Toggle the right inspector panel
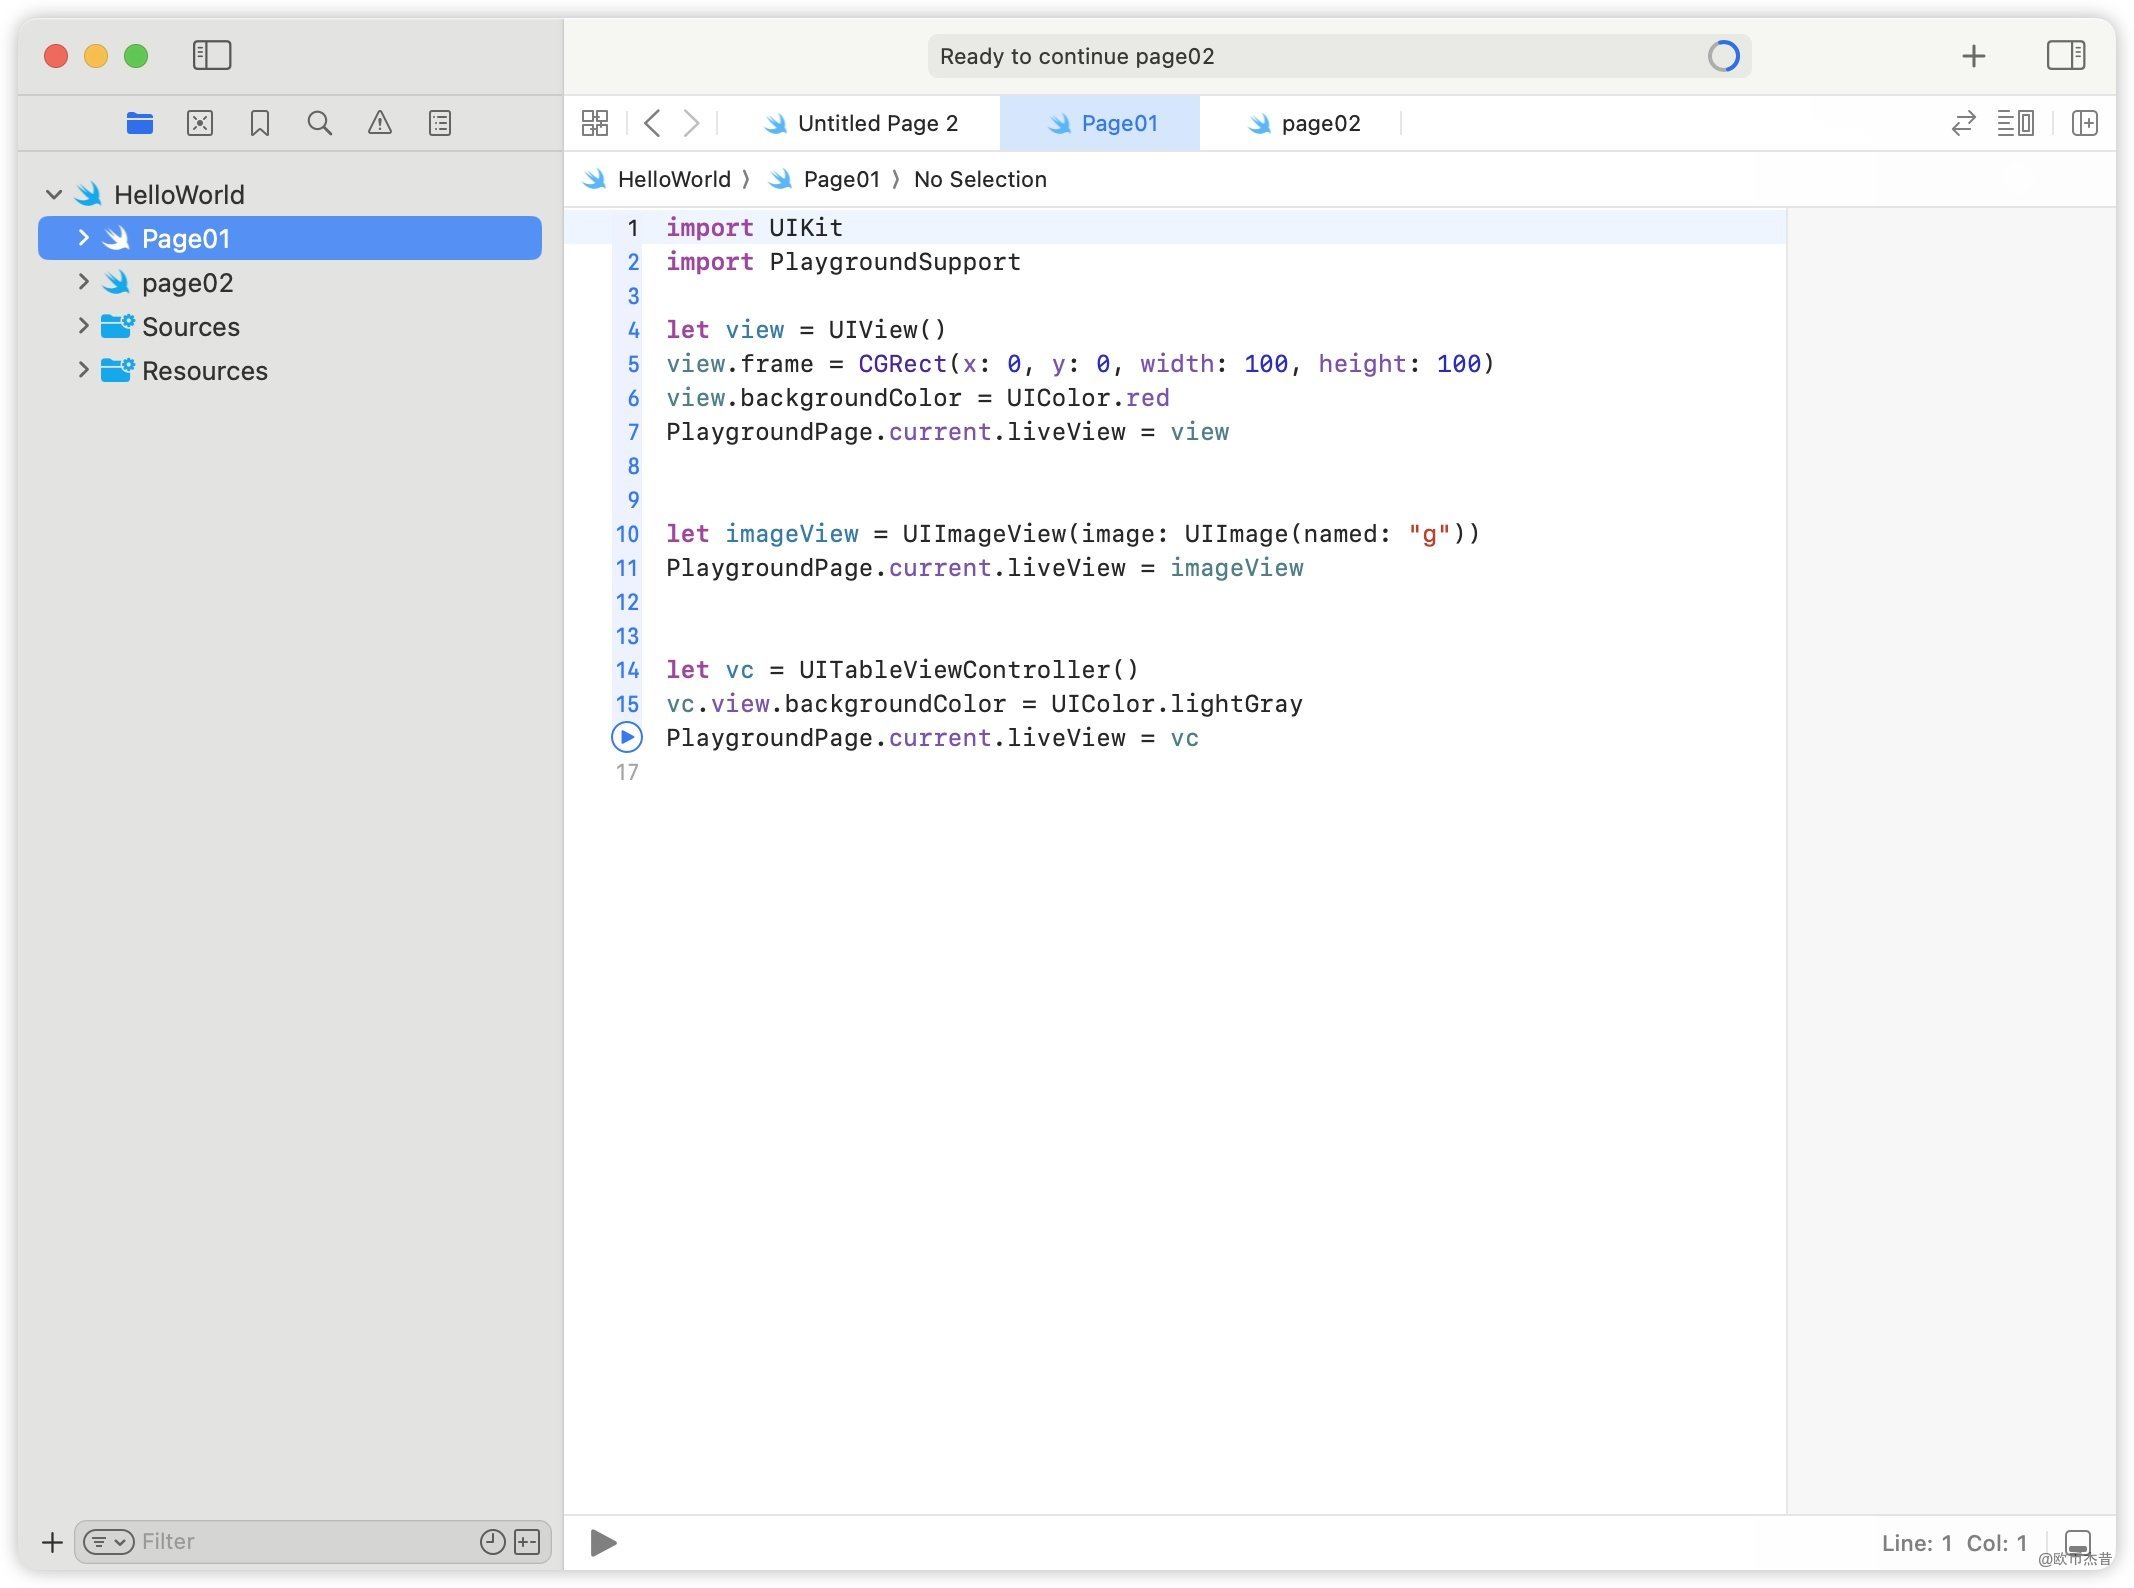Viewport: 2134px width, 1588px height. [x=2065, y=55]
